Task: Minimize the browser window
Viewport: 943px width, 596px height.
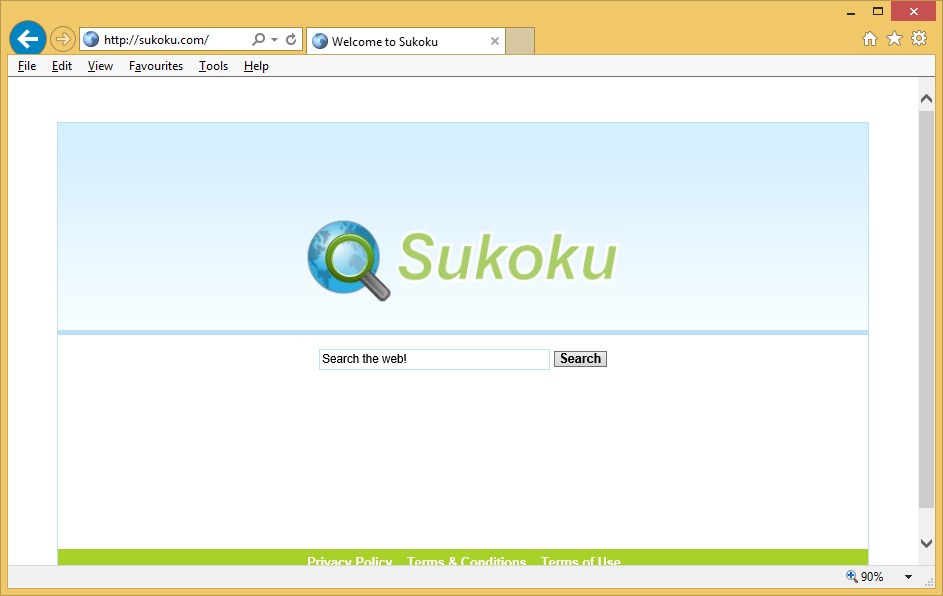Action: tap(851, 12)
